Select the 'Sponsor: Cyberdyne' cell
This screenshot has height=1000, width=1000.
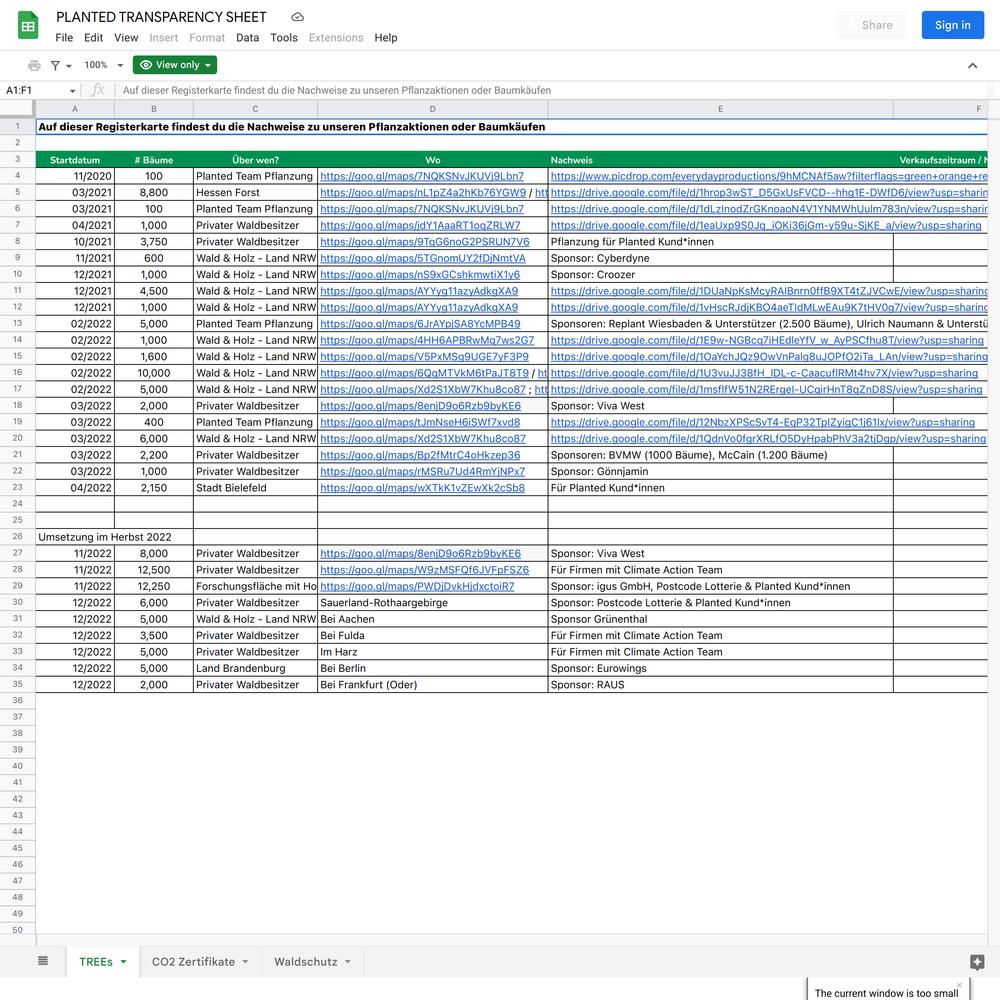click(x=721, y=258)
